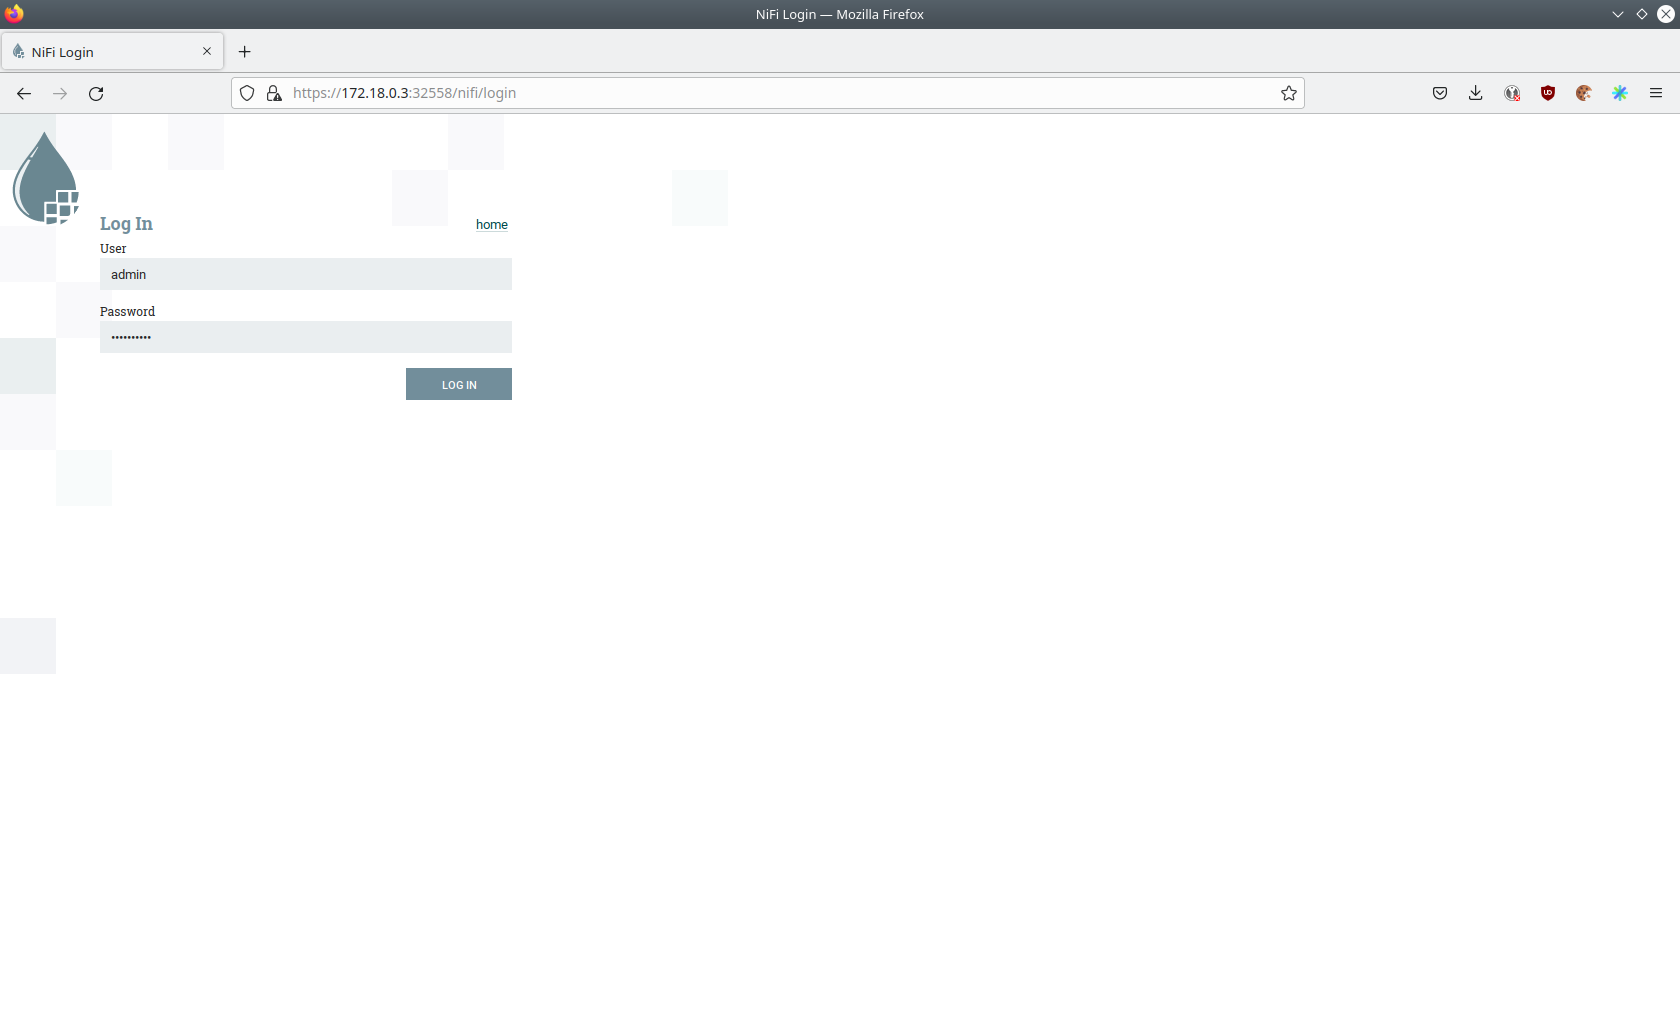1680x1012 pixels.
Task: Open a new tab with plus button
Action: click(244, 52)
